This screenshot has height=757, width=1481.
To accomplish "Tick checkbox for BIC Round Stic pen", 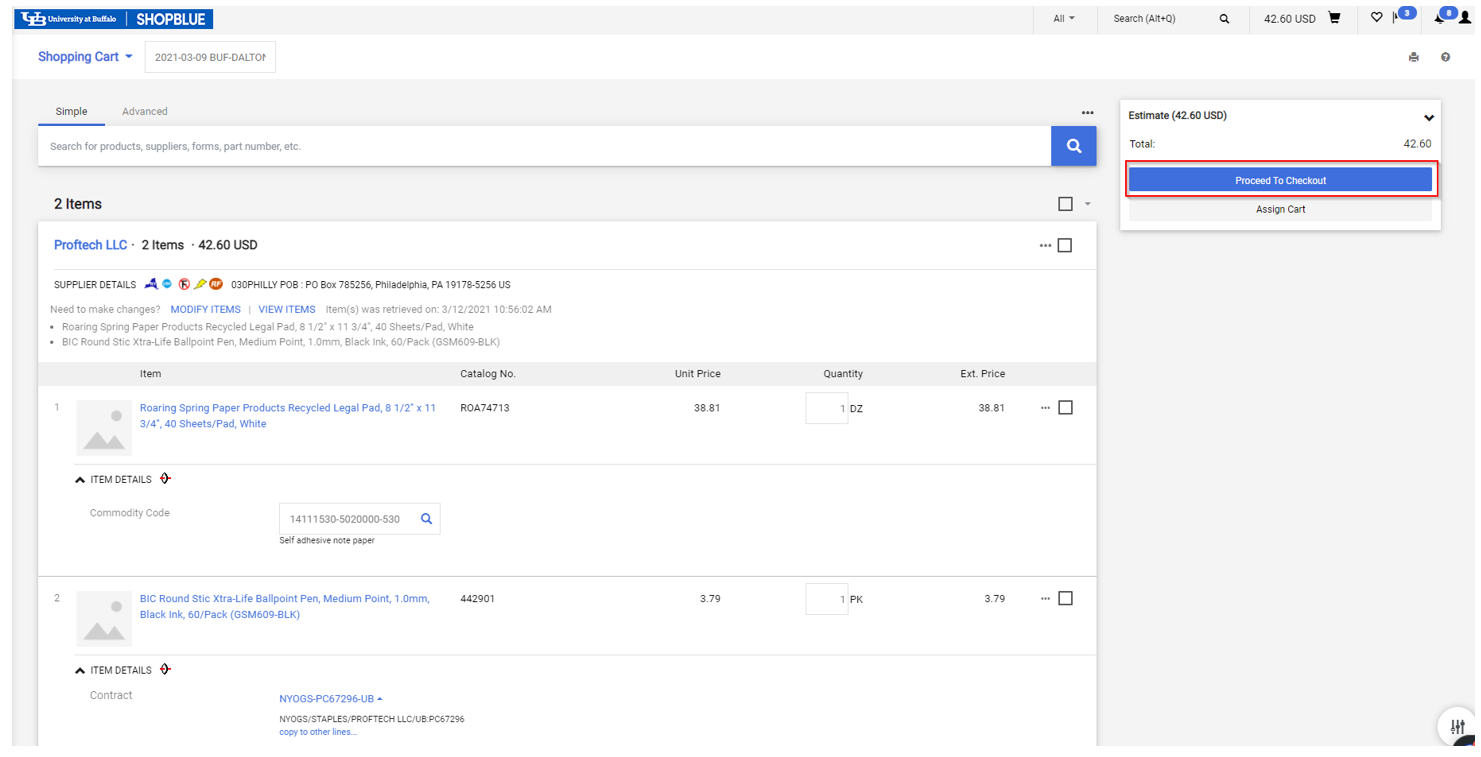I will 1065,599.
